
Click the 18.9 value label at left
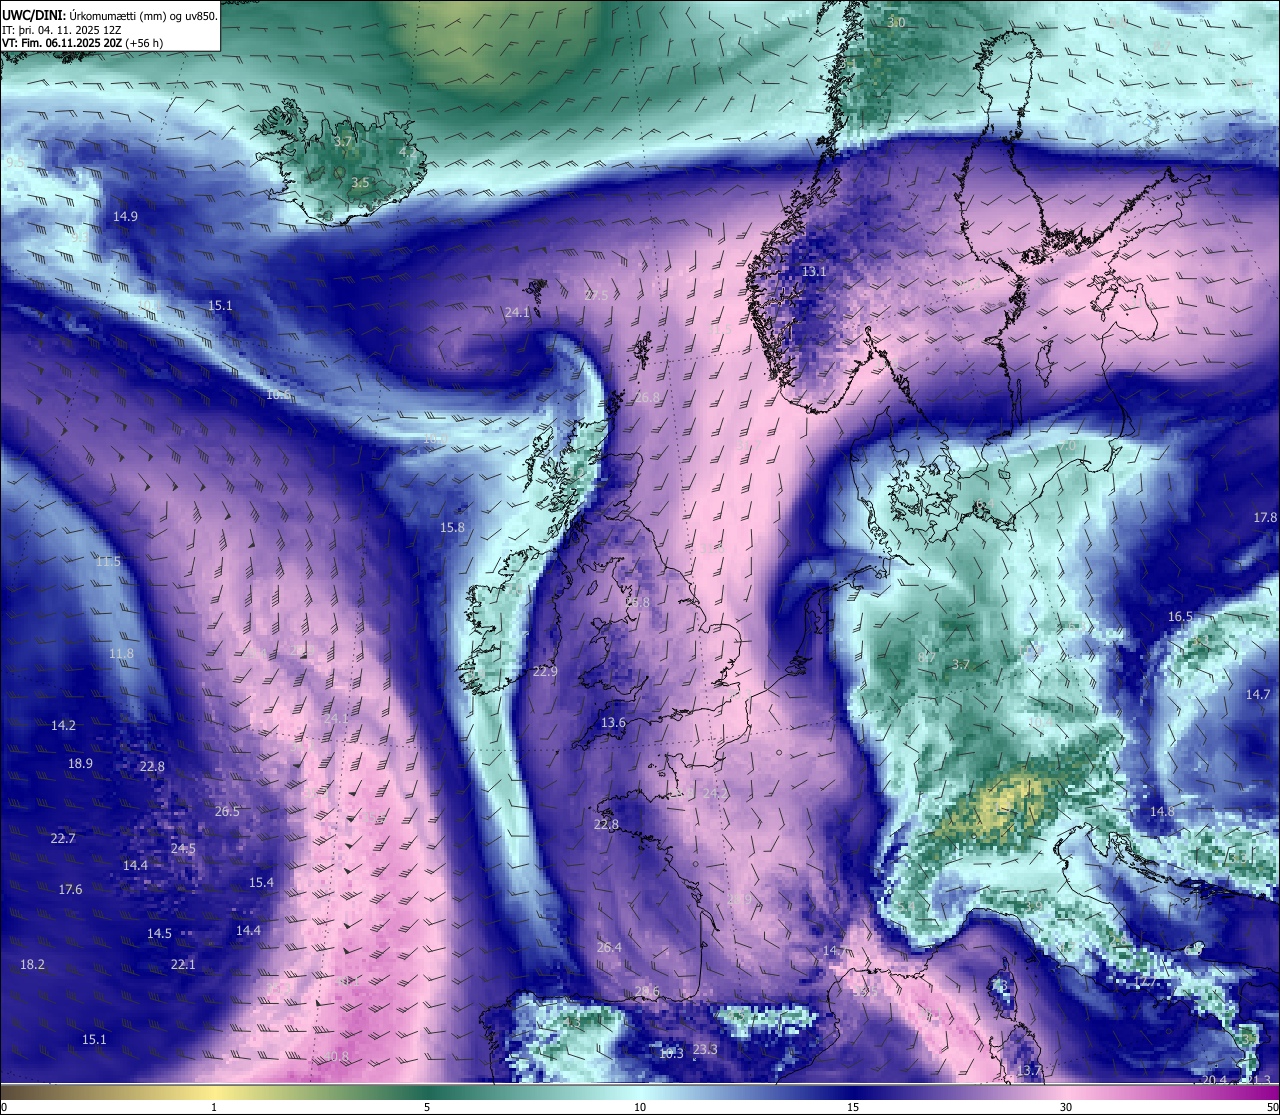pos(80,764)
